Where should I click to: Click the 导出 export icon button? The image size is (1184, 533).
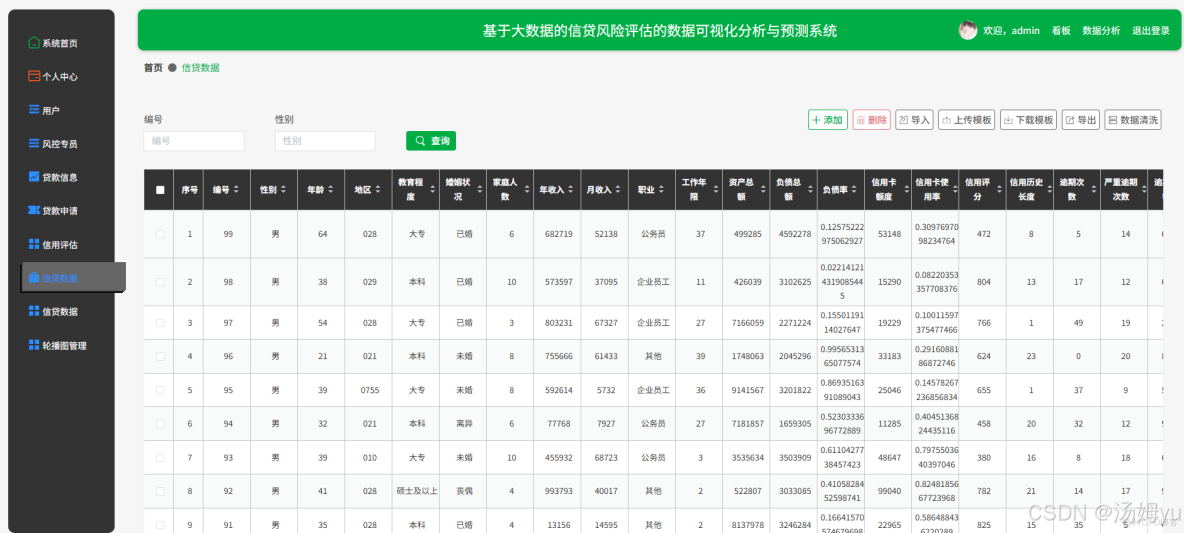[1081, 120]
